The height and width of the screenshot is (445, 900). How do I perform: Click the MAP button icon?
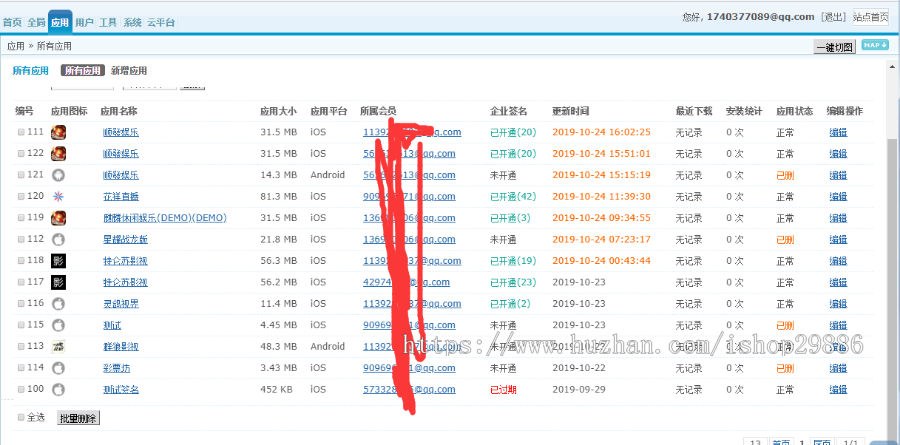tap(875, 45)
